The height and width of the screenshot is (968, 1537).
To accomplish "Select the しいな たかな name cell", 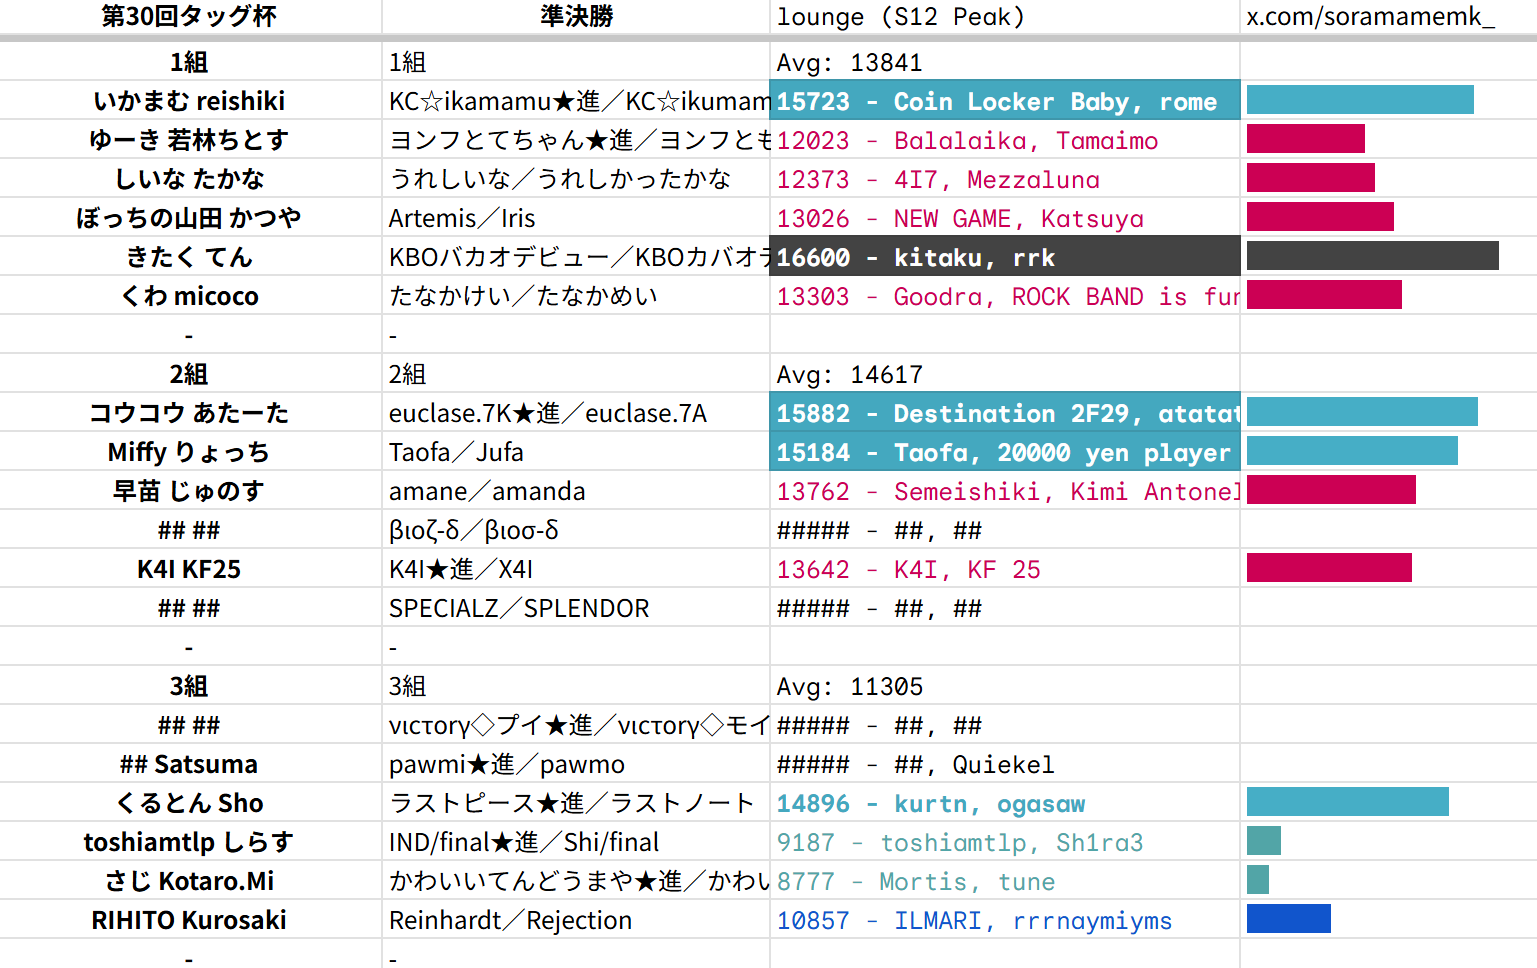I will 190,179.
